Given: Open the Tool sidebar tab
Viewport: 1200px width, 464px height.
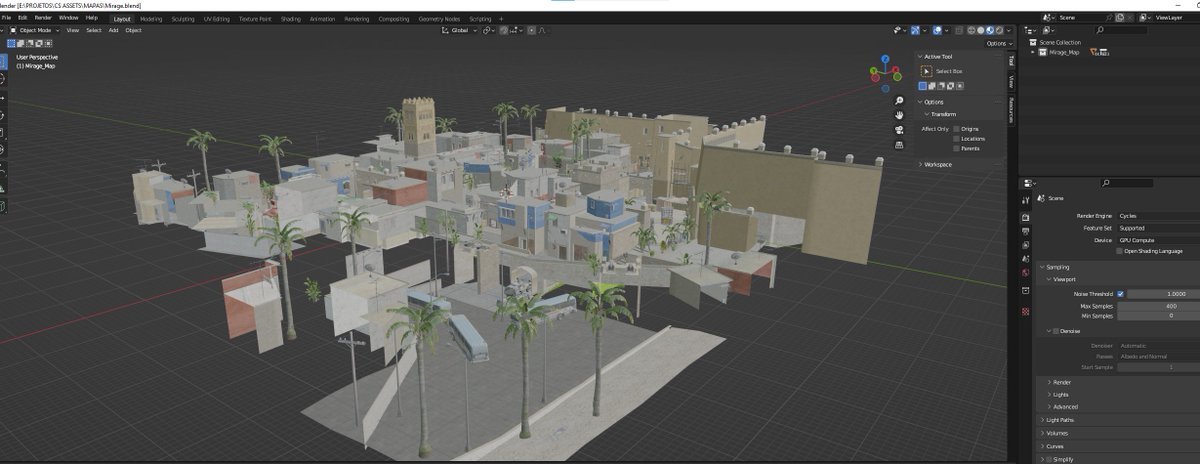Looking at the screenshot, I should (1011, 60).
